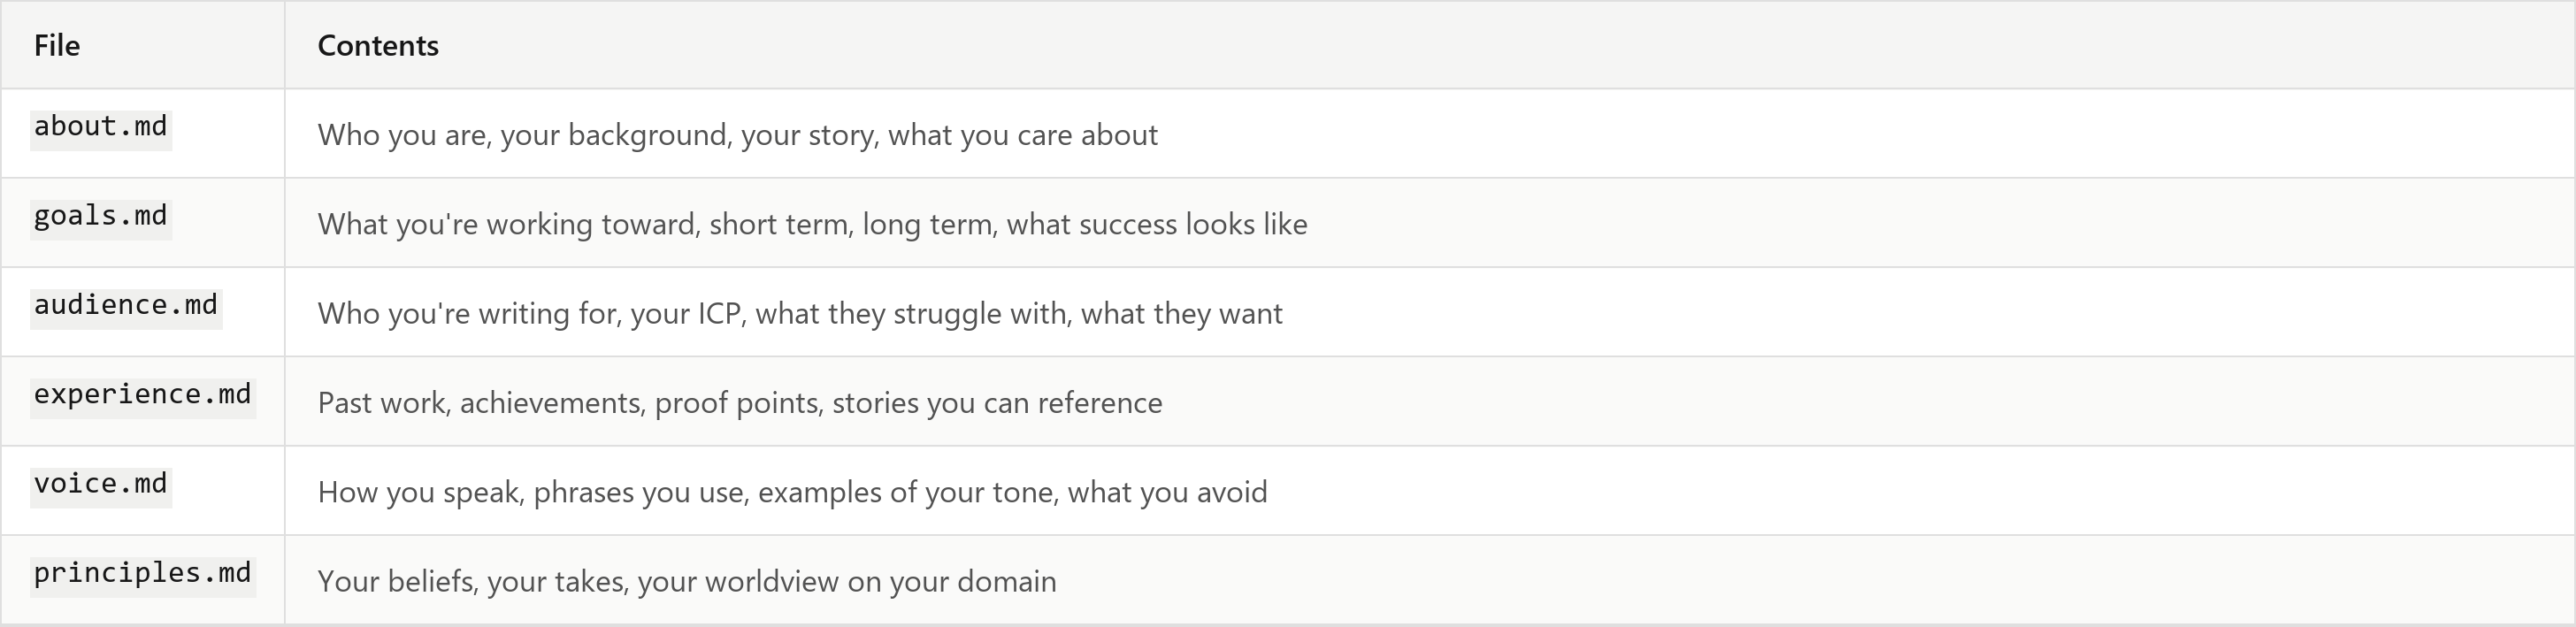Click the experience.md code label

click(x=143, y=396)
